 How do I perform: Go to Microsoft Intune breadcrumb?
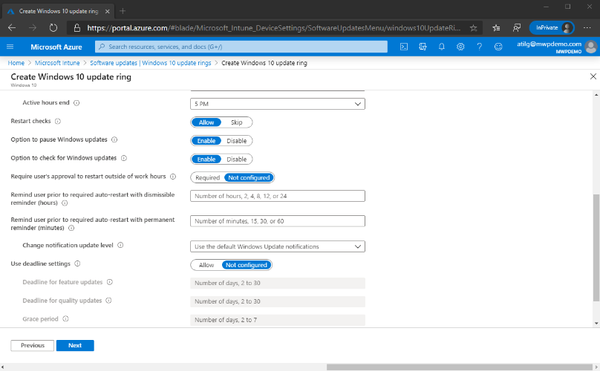click(57, 63)
